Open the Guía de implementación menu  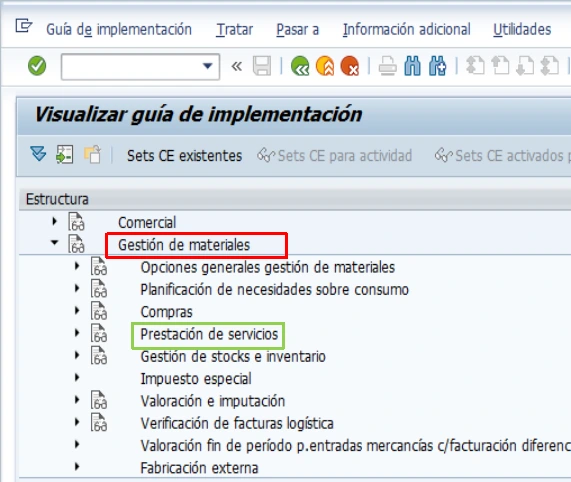pyautogui.click(x=119, y=29)
